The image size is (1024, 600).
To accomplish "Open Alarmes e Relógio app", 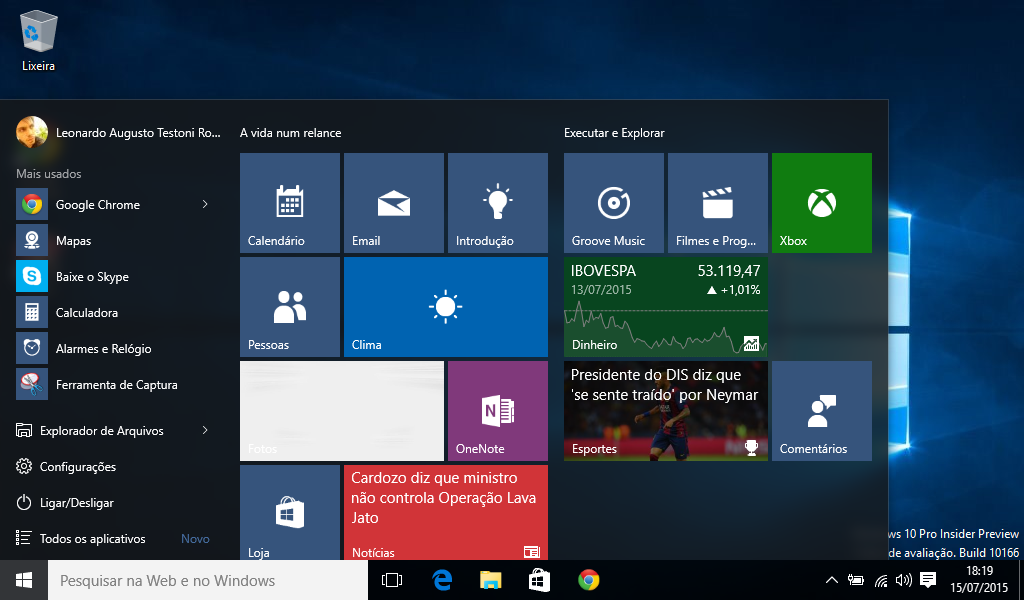I will [118, 348].
